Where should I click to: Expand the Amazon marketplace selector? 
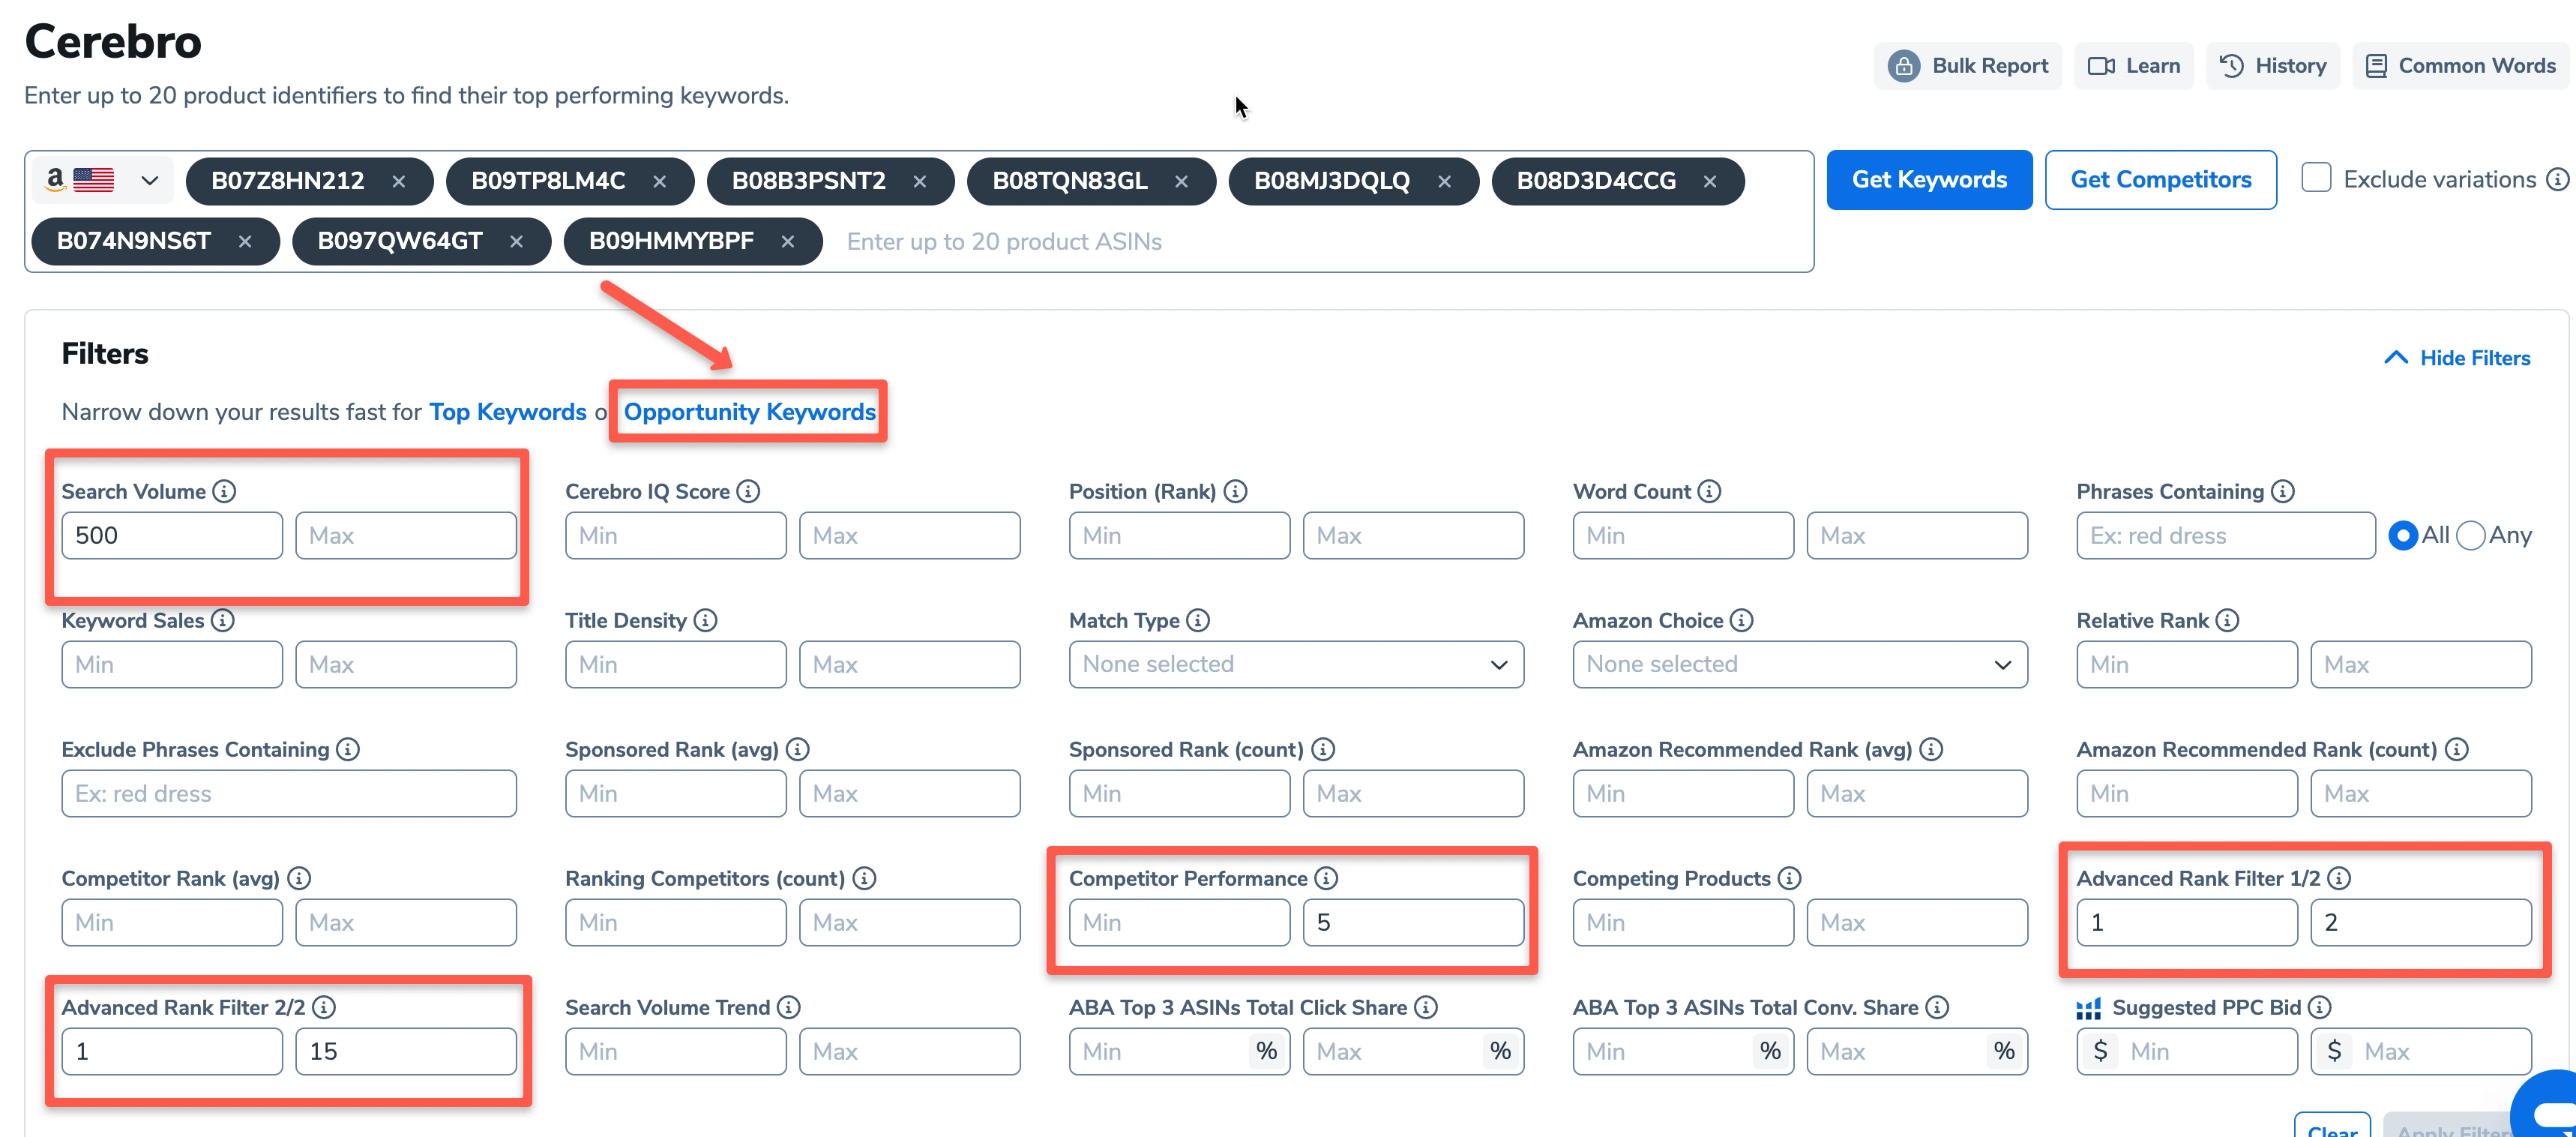coord(149,180)
